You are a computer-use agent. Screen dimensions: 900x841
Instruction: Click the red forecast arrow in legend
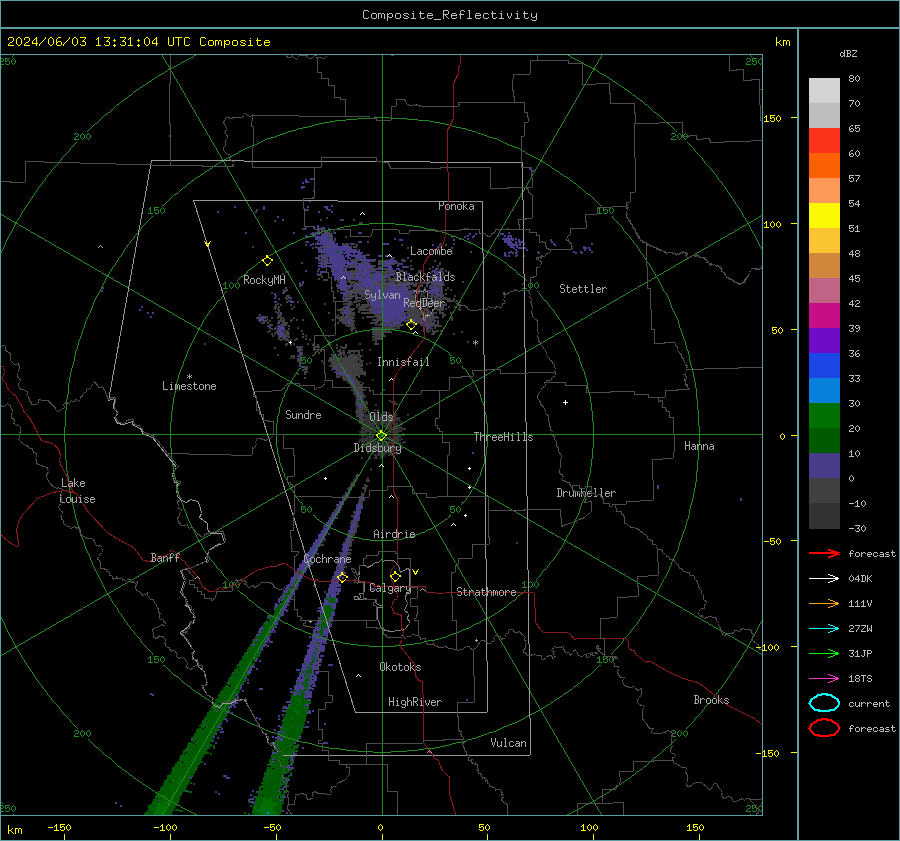point(824,553)
